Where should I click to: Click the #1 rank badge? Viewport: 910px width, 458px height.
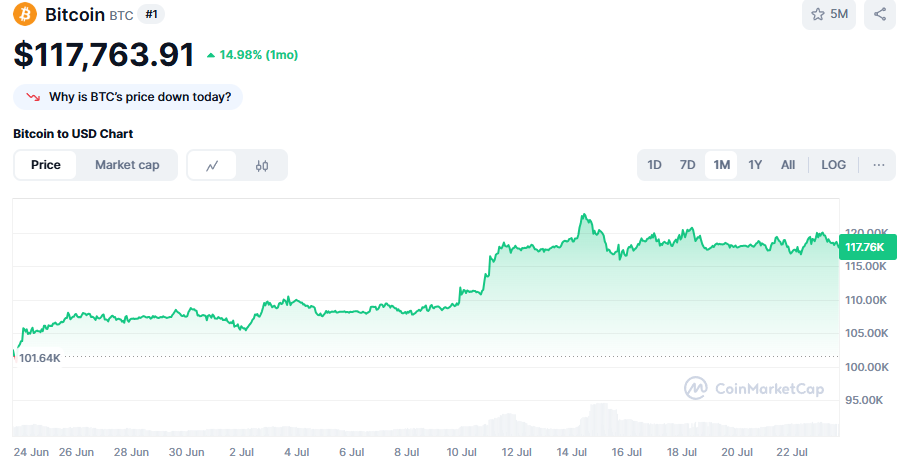click(x=151, y=15)
